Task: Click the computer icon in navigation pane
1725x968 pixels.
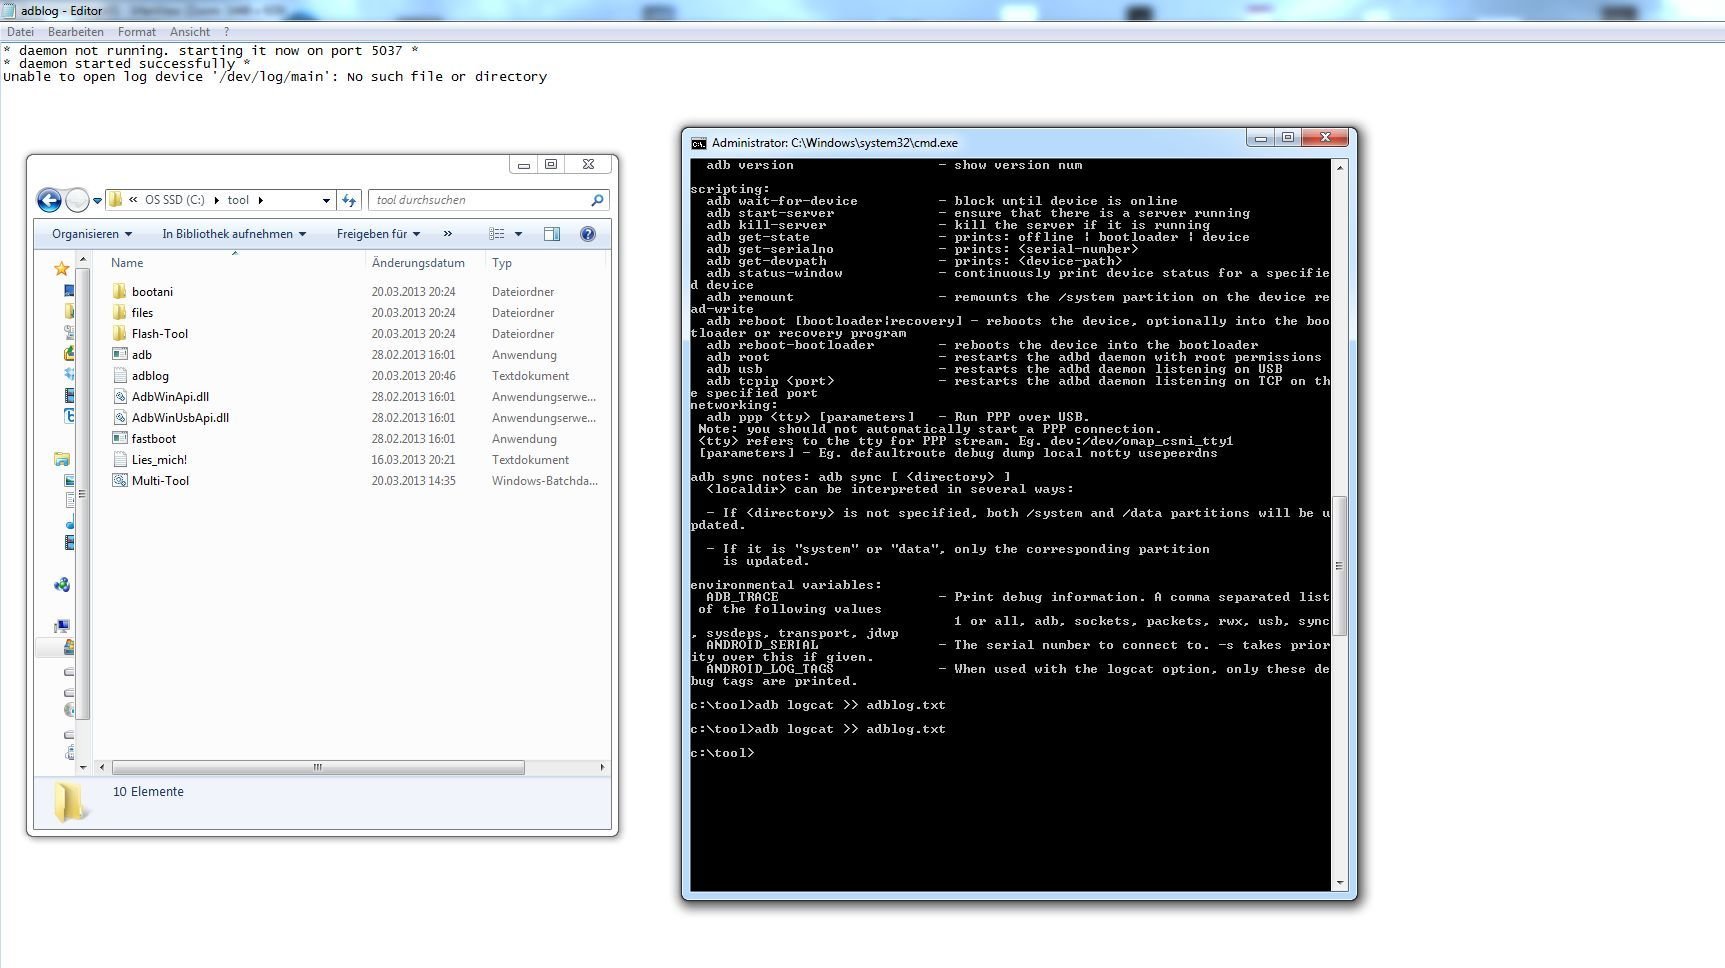Action: click(62, 626)
